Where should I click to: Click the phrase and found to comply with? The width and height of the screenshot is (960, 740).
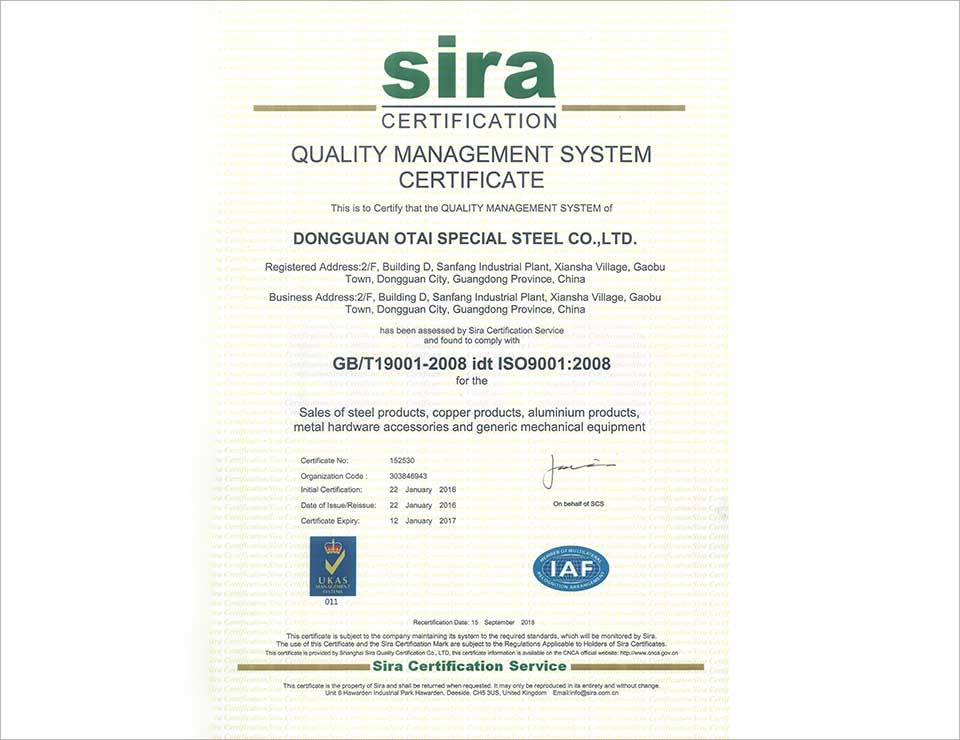click(471, 340)
